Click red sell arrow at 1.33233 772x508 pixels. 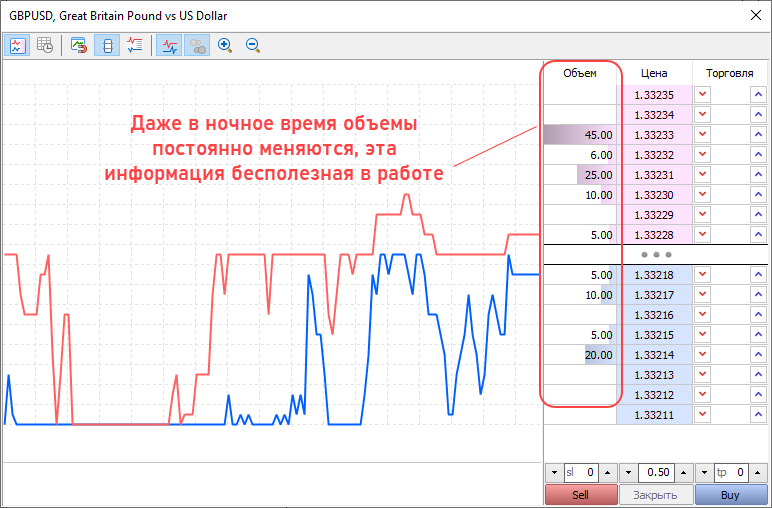(x=703, y=135)
